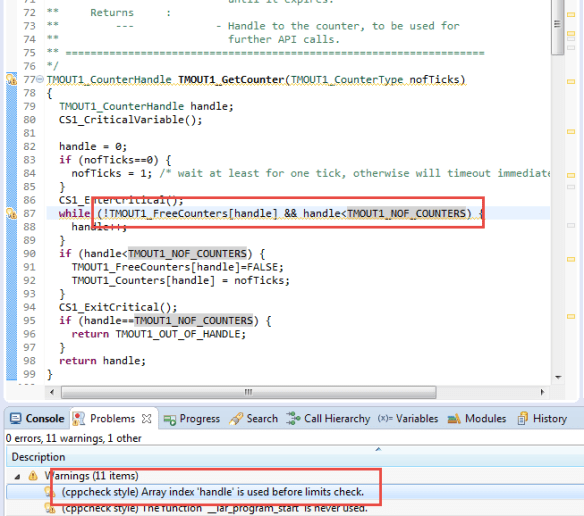Viewport: 584px width, 516px height.
Task: Click warning marker icon on line 77
Action: click(12, 79)
